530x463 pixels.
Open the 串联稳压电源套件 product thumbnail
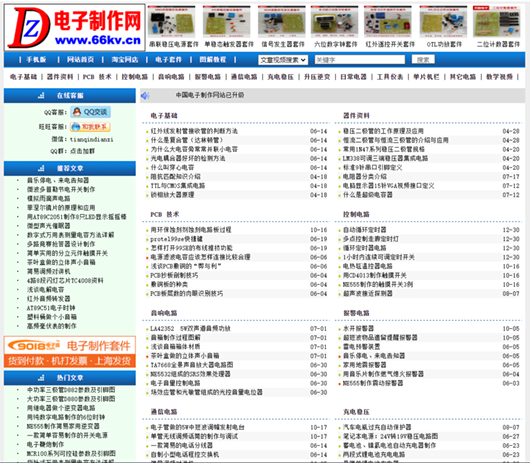coord(171,22)
